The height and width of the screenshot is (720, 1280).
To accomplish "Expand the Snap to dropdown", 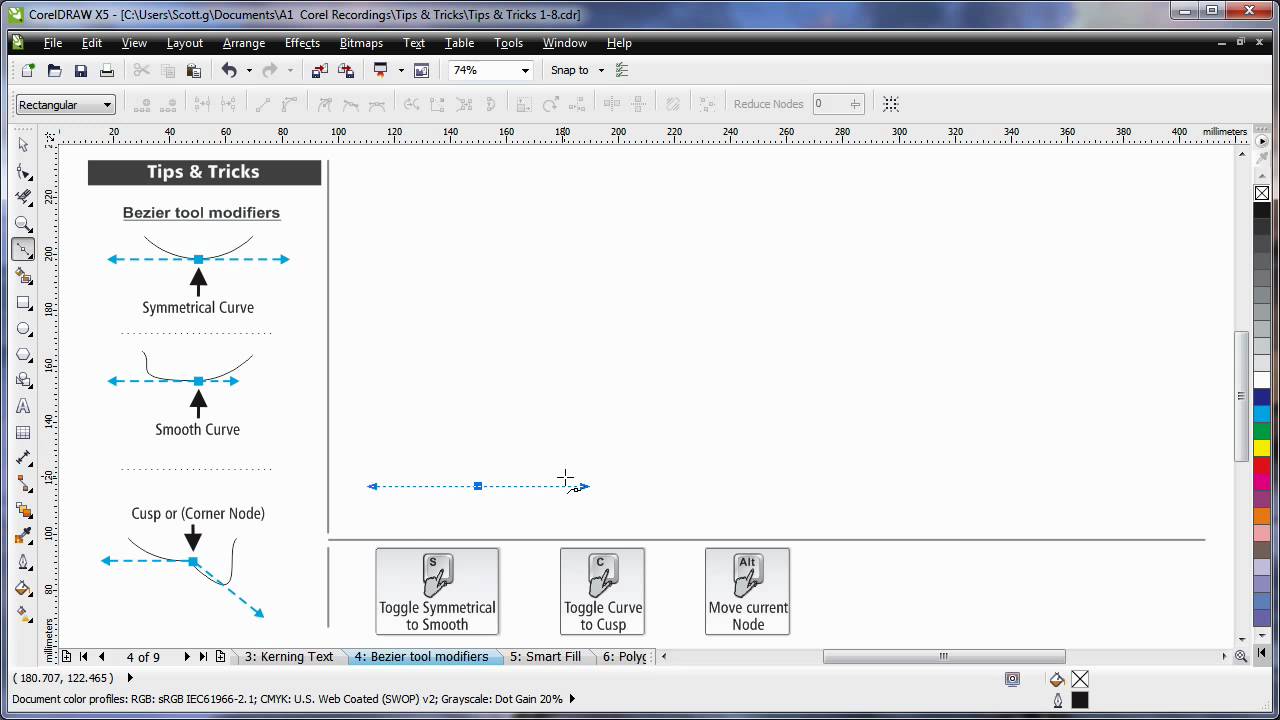I will (x=601, y=70).
